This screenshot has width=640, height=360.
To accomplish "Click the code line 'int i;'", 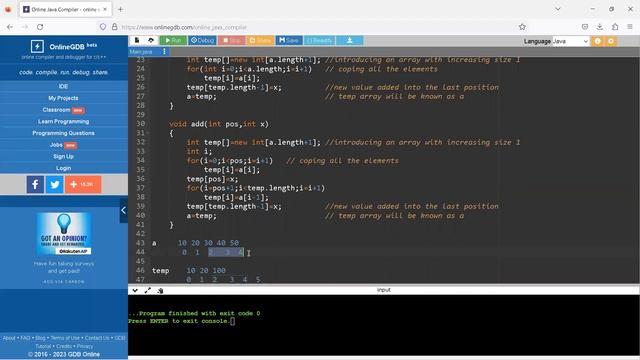I will (x=199, y=151).
